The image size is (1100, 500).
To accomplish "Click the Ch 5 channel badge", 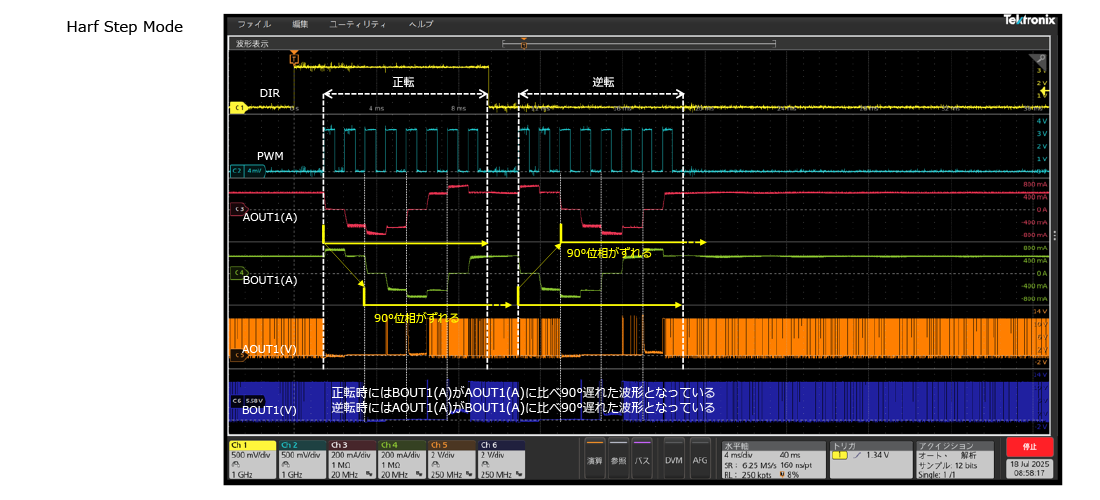I will tap(452, 460).
